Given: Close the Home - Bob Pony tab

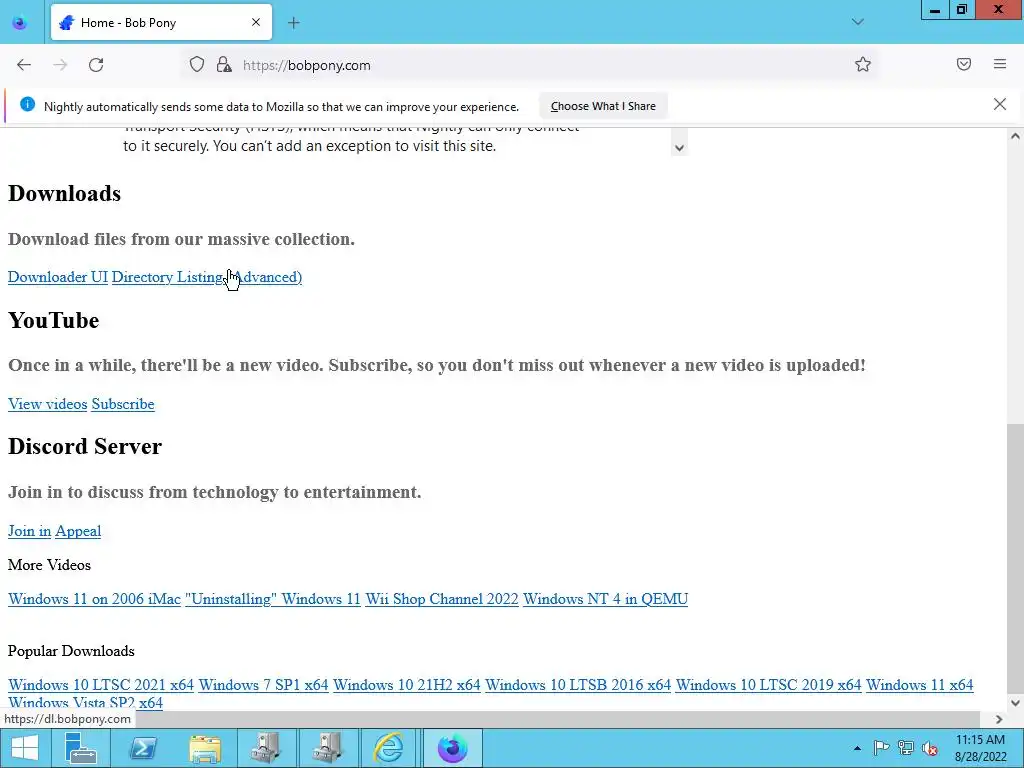Looking at the screenshot, I should [x=256, y=22].
